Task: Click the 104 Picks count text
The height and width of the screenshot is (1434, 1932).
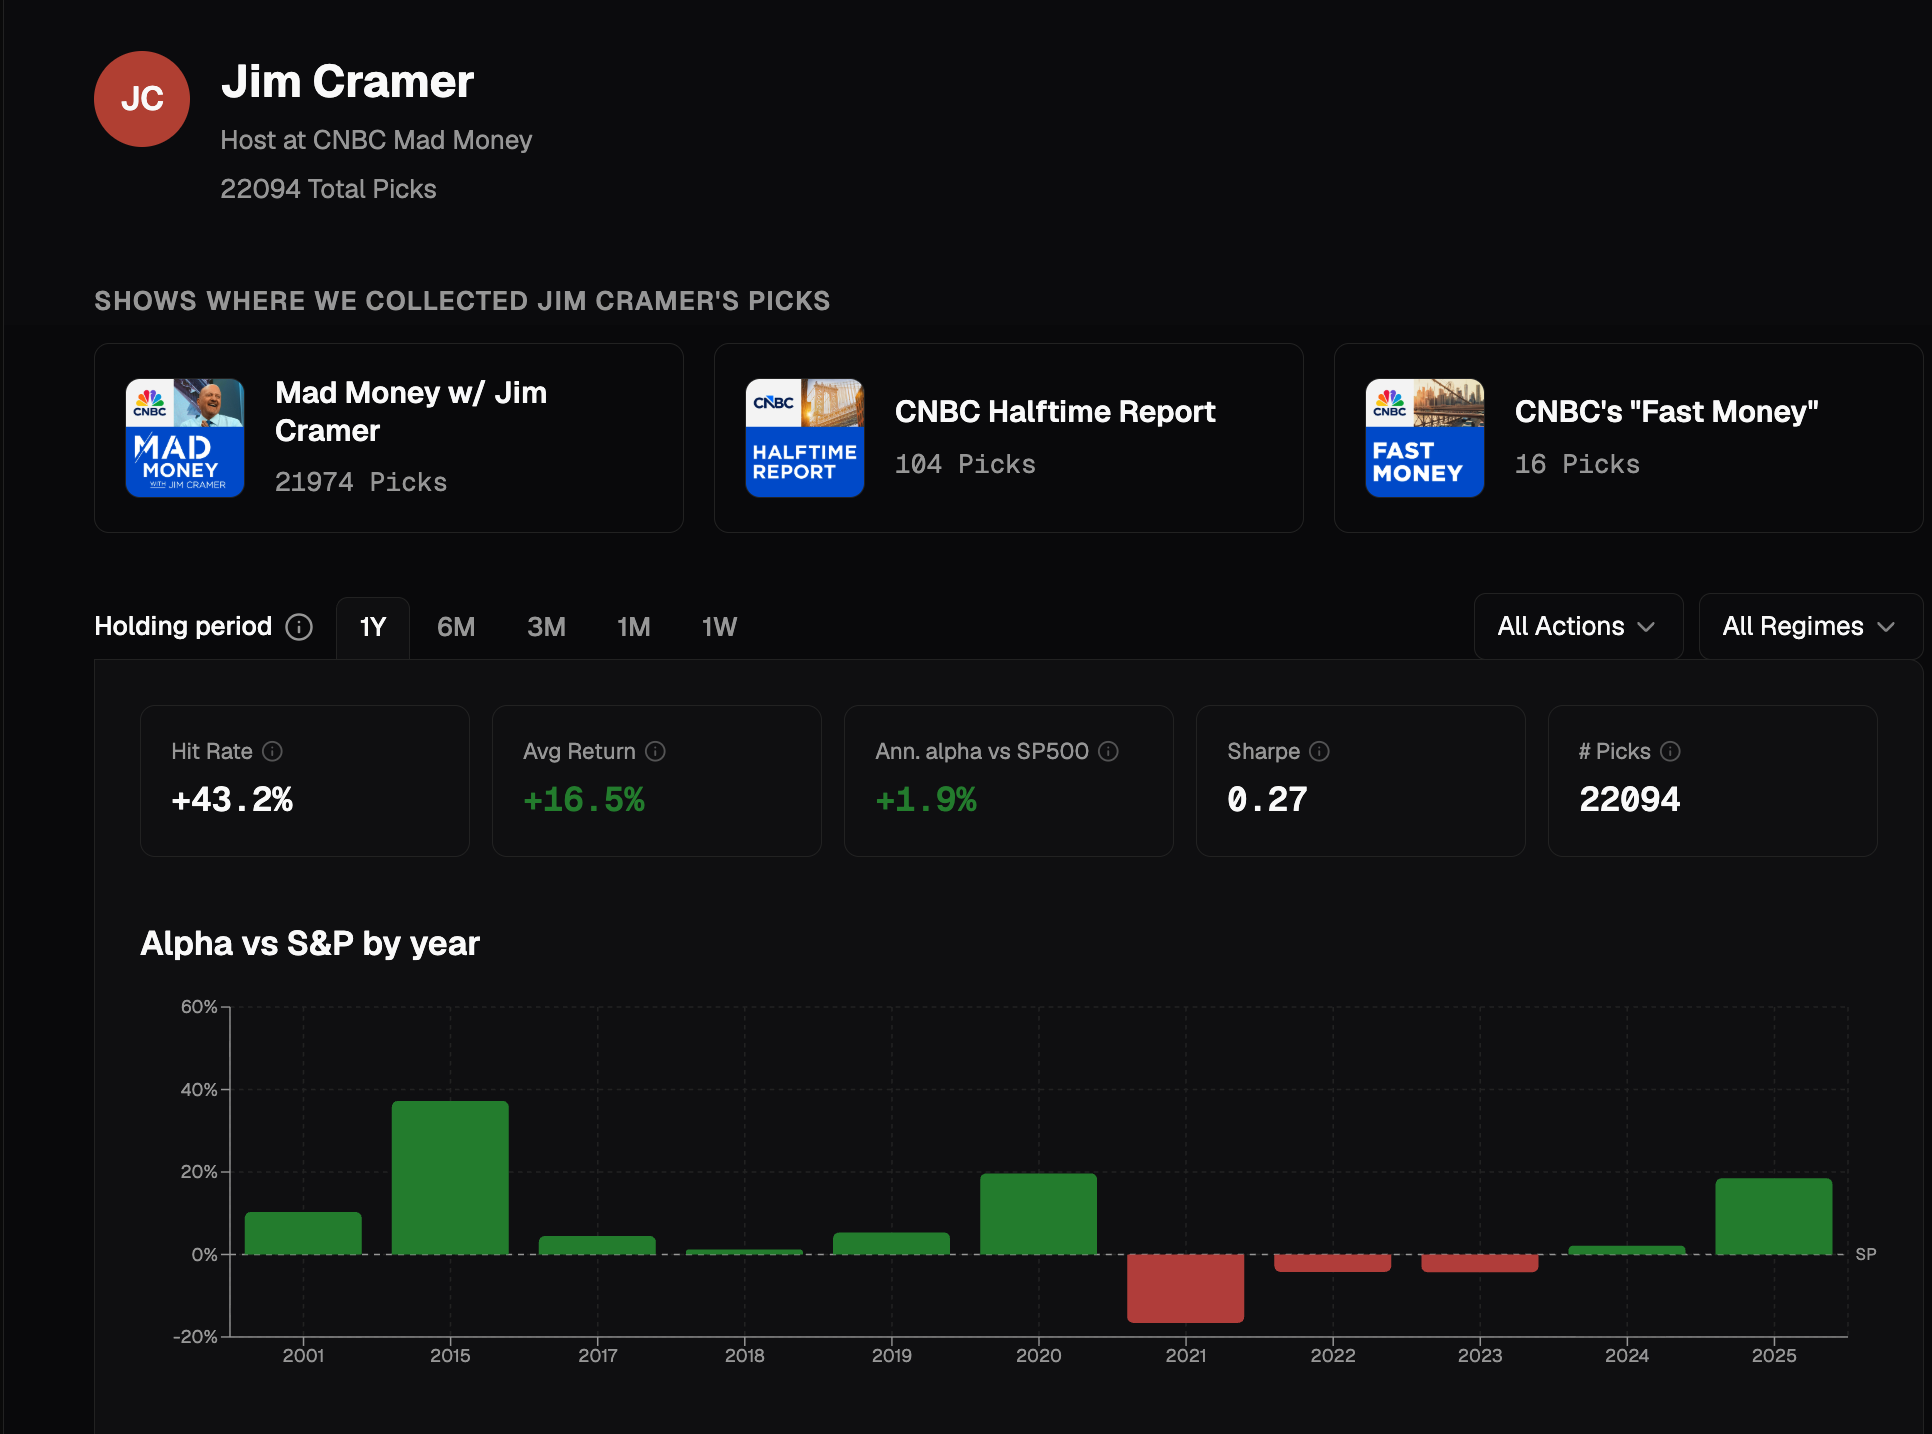Action: pos(965,464)
